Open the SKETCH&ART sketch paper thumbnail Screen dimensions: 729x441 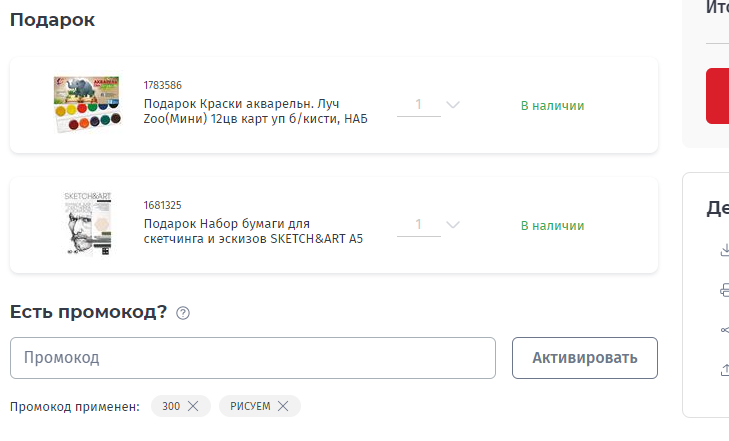click(87, 224)
